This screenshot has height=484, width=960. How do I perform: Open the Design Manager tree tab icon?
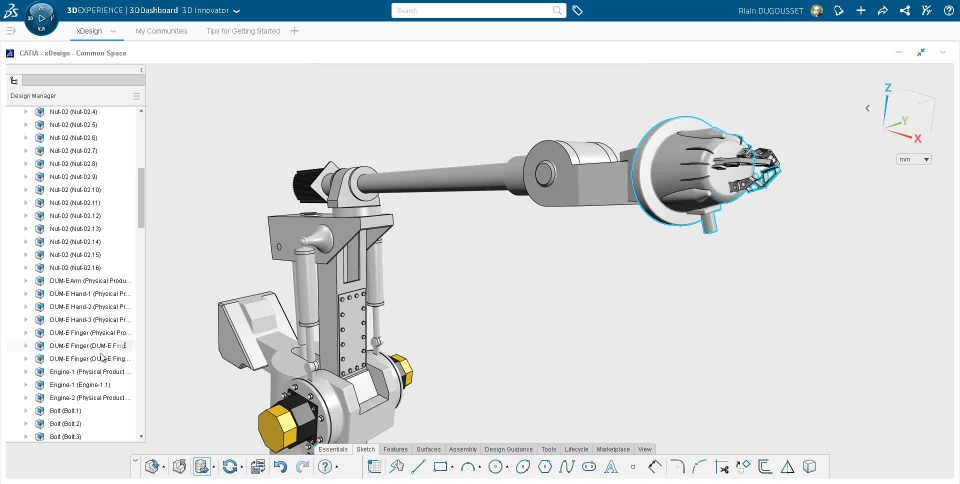tap(14, 80)
